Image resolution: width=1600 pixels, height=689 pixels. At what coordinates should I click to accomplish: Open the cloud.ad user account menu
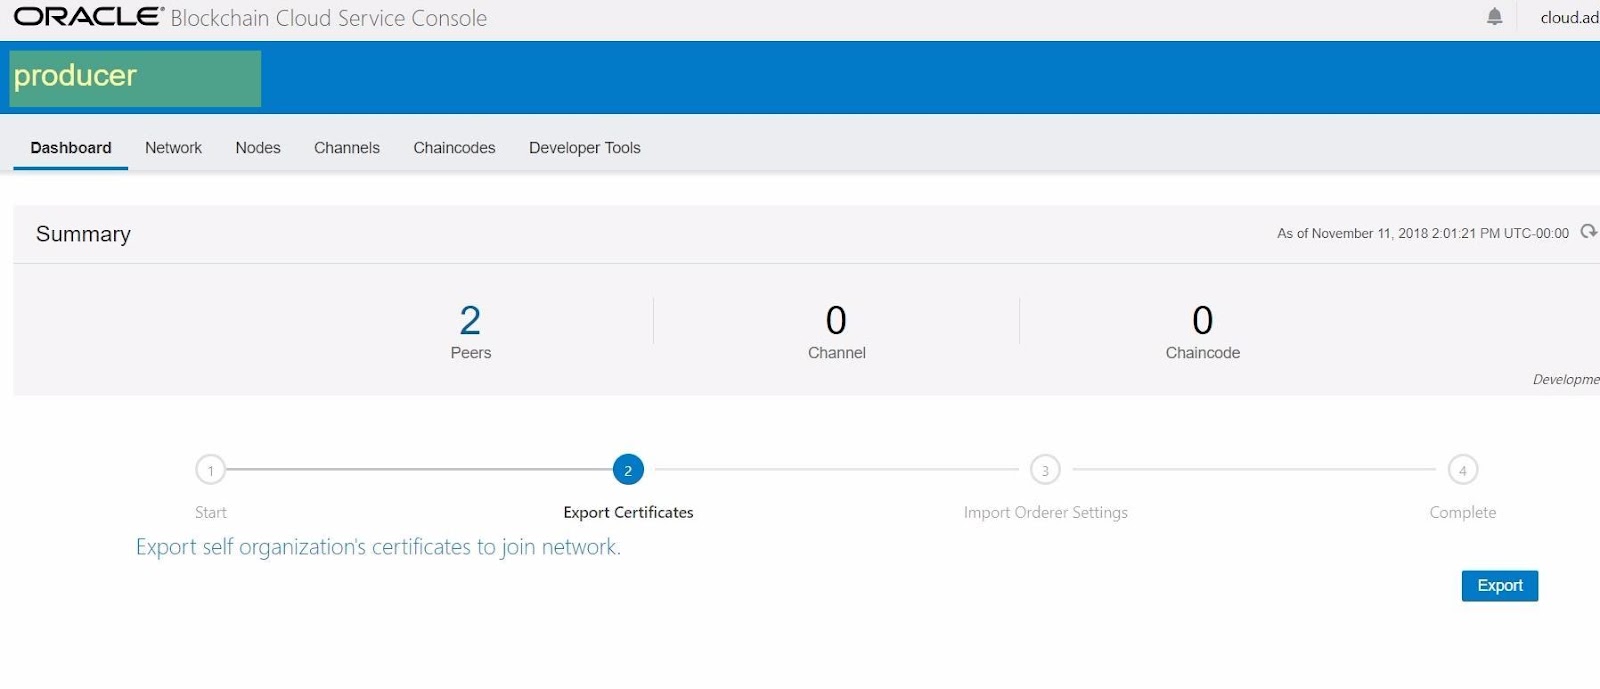click(1569, 17)
